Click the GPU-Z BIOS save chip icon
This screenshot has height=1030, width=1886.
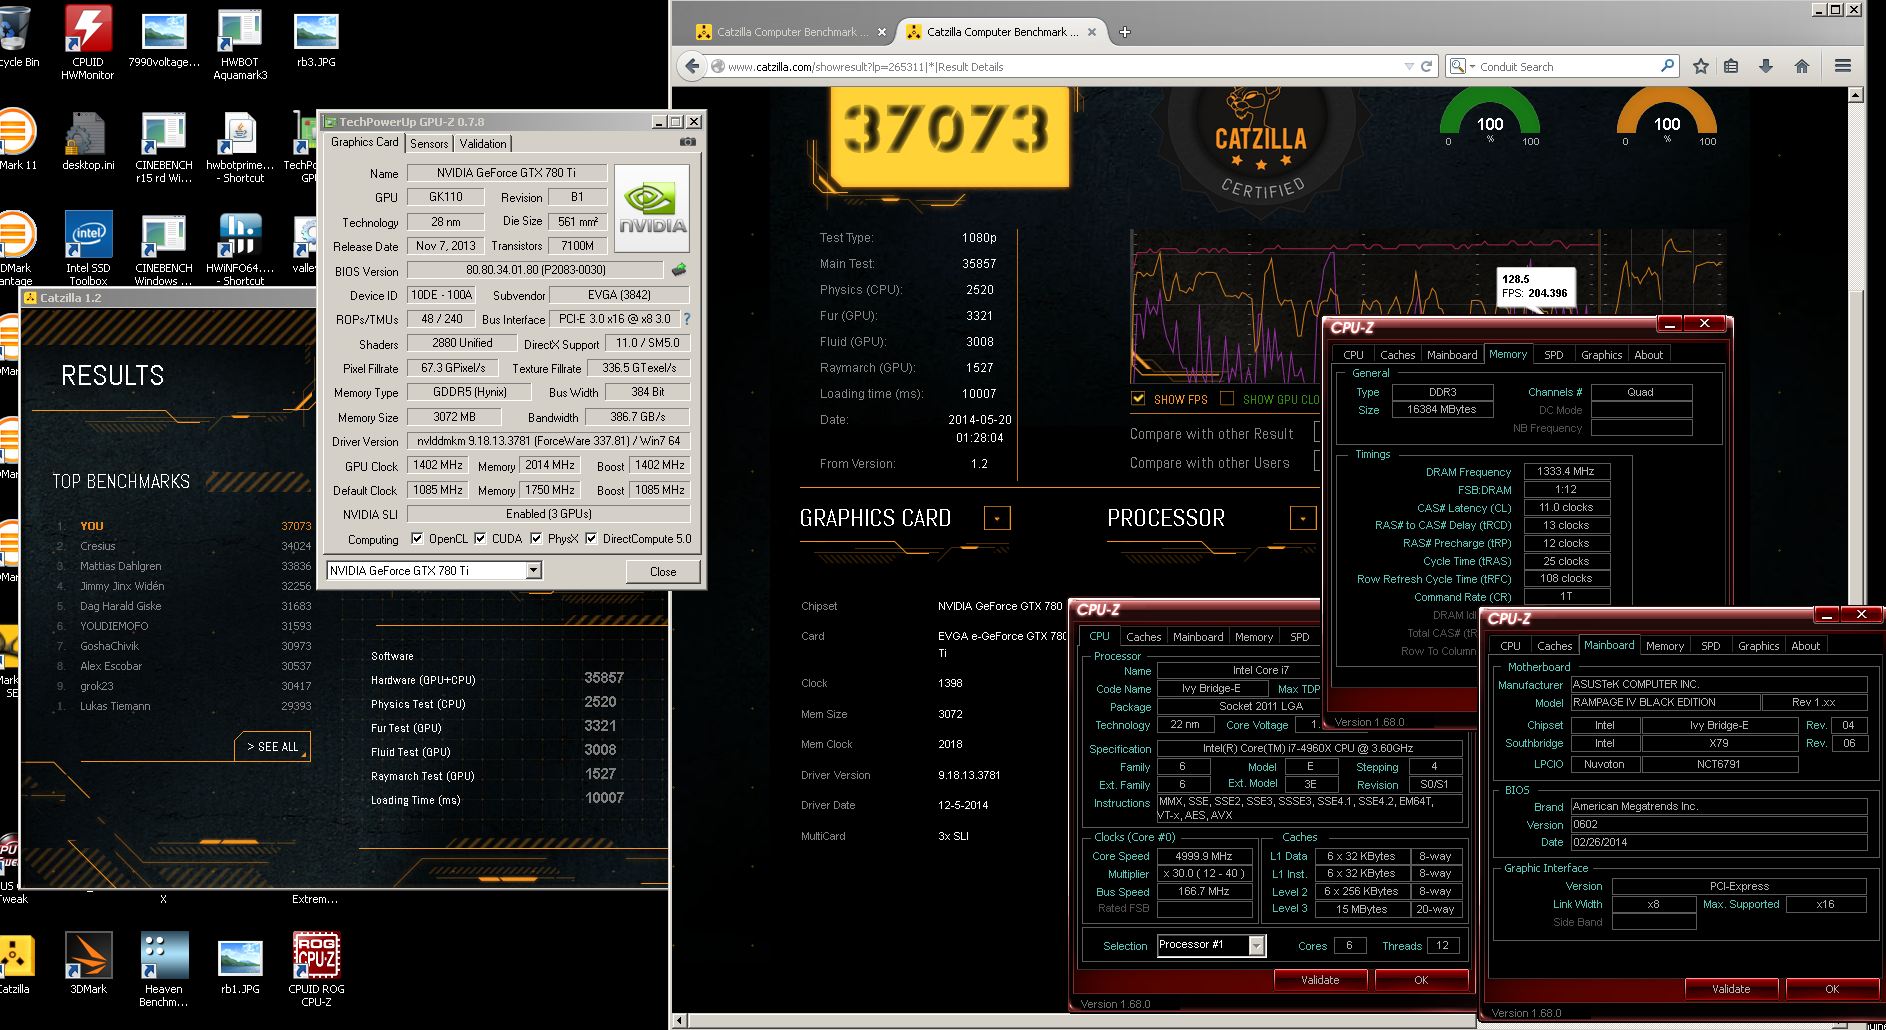(x=679, y=270)
